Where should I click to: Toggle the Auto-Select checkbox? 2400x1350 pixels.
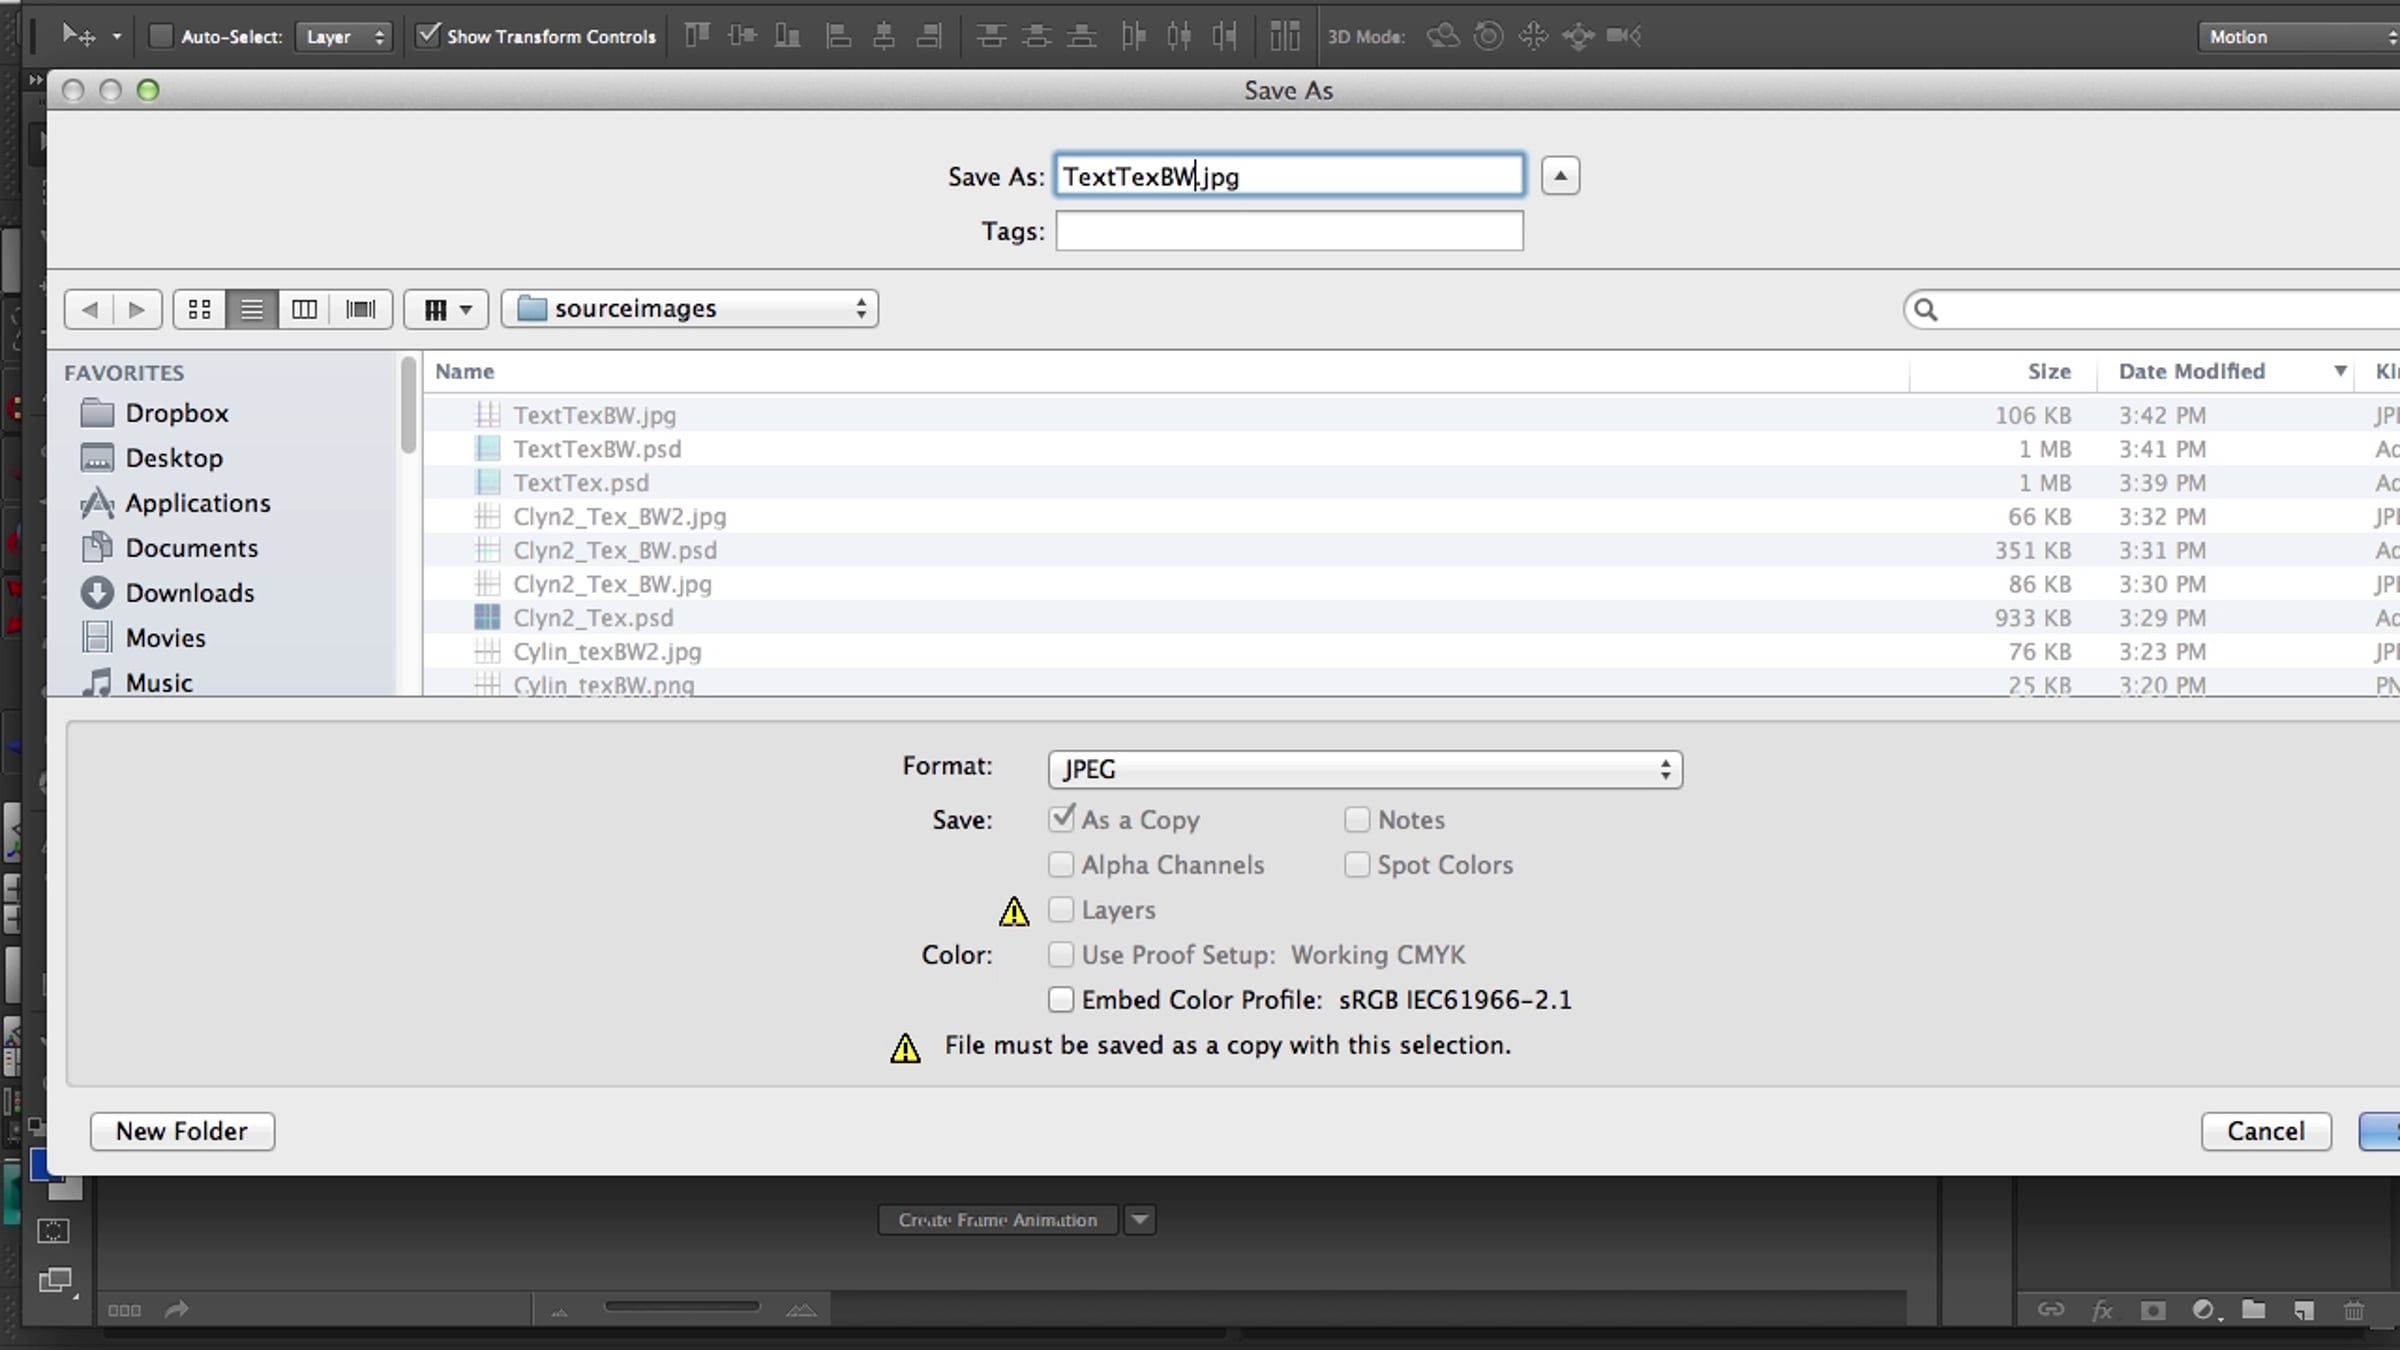[160, 37]
